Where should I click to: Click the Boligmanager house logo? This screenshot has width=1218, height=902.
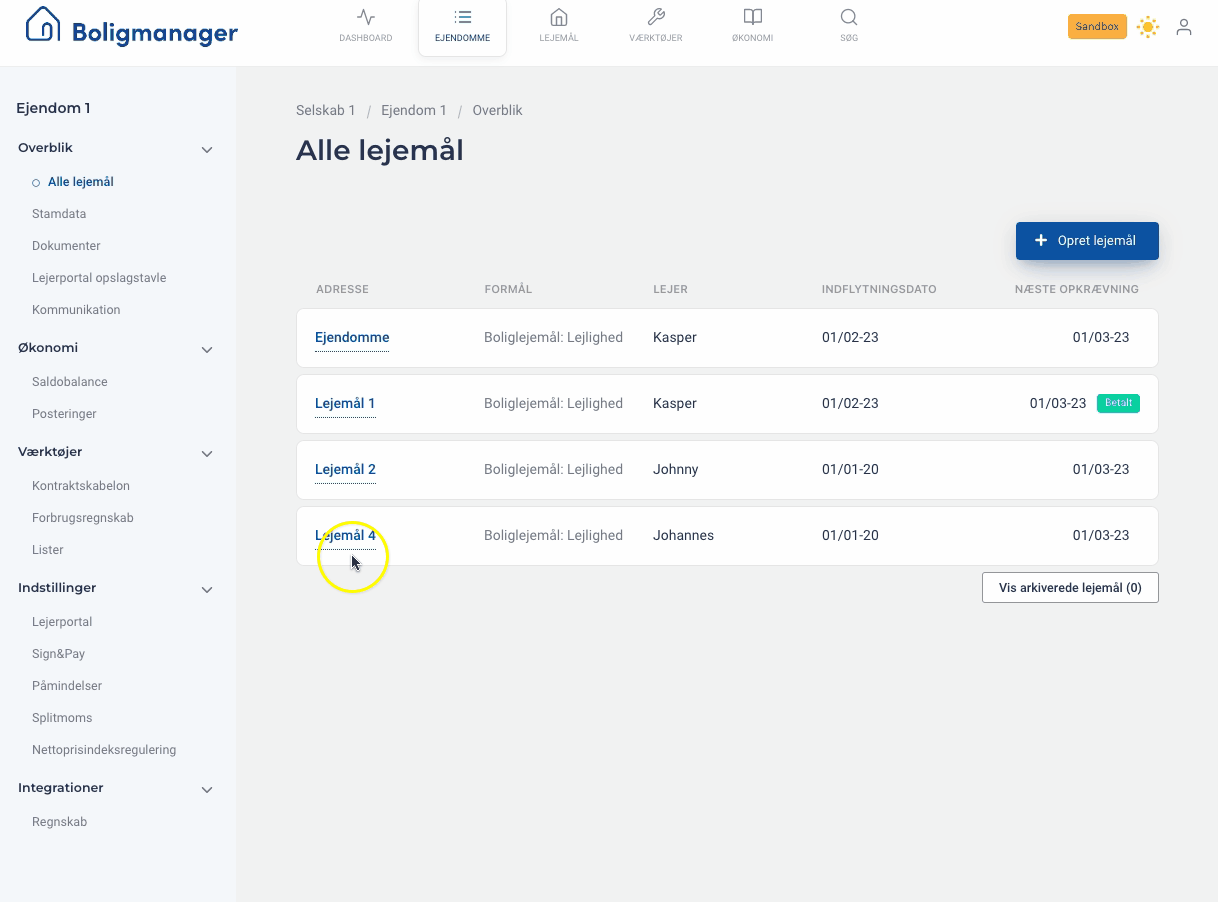coord(43,26)
